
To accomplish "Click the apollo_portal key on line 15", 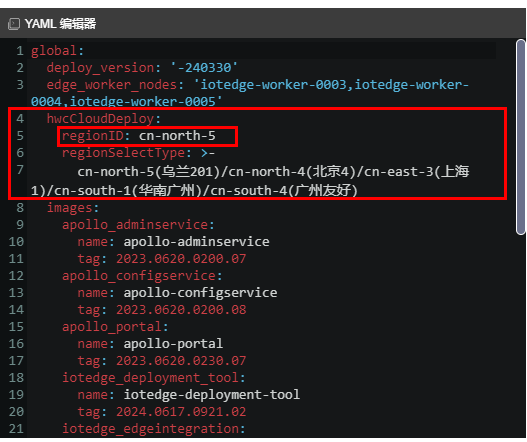I will click(x=112, y=327).
